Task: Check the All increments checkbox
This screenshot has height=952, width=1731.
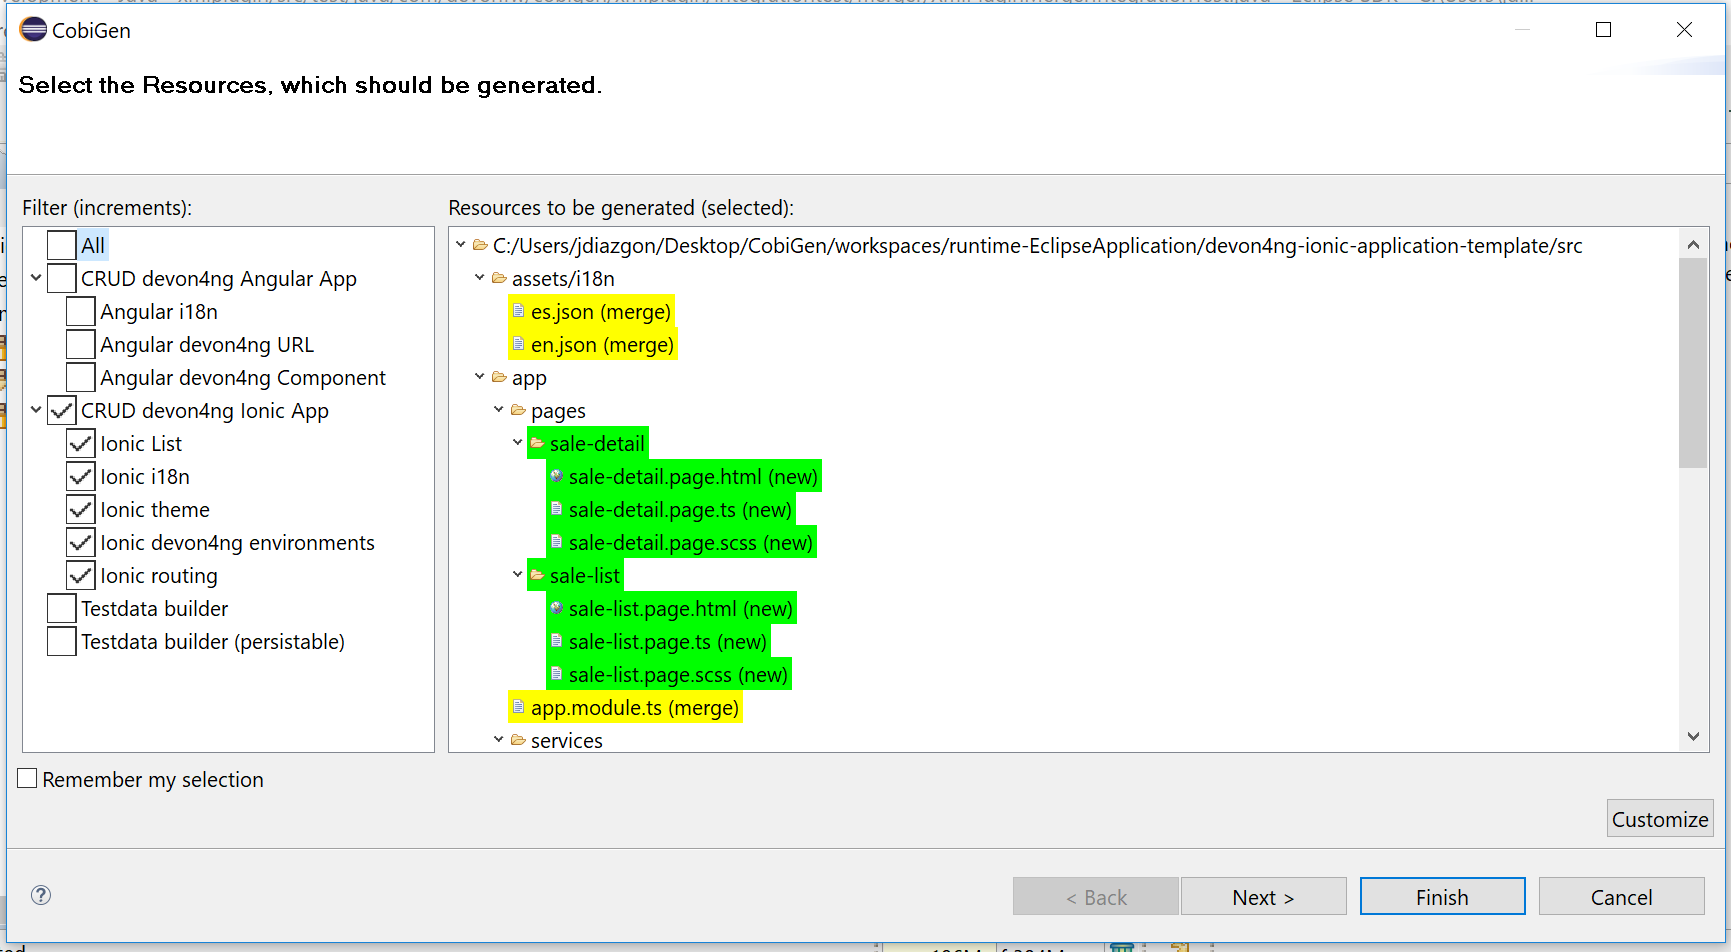Action: coord(62,246)
